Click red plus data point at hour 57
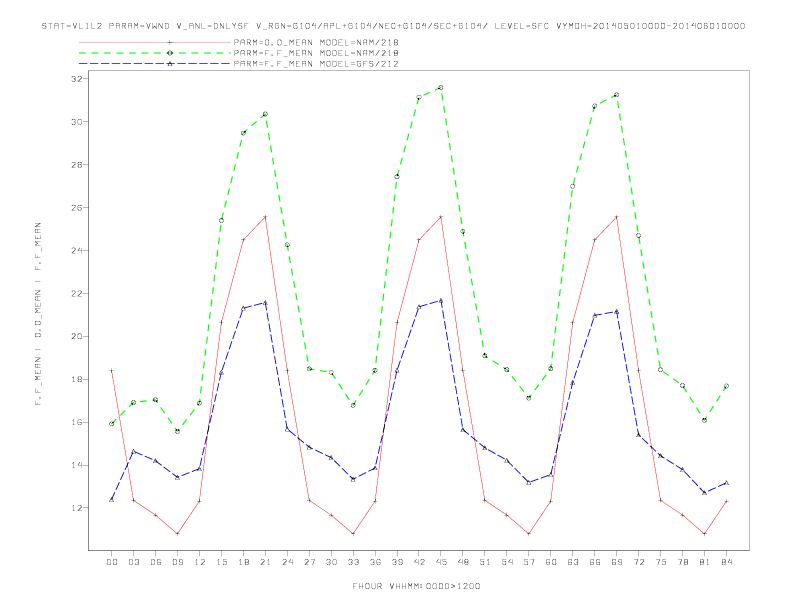This screenshot has width=792, height=612. (529, 534)
